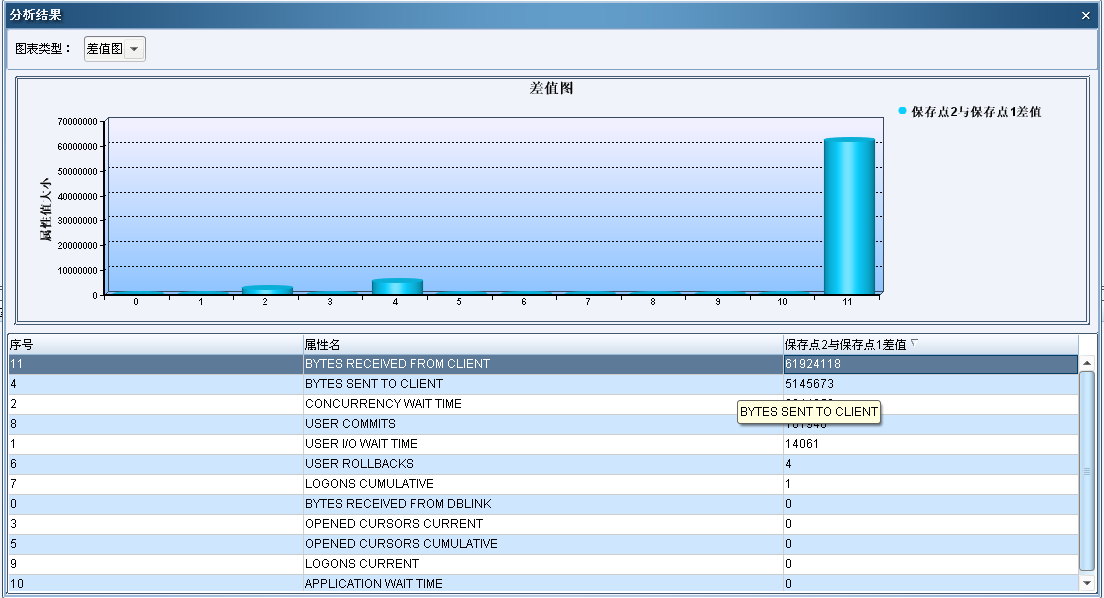Click the sort arrow in the 差值 column header
1104x598 pixels.
913,343
